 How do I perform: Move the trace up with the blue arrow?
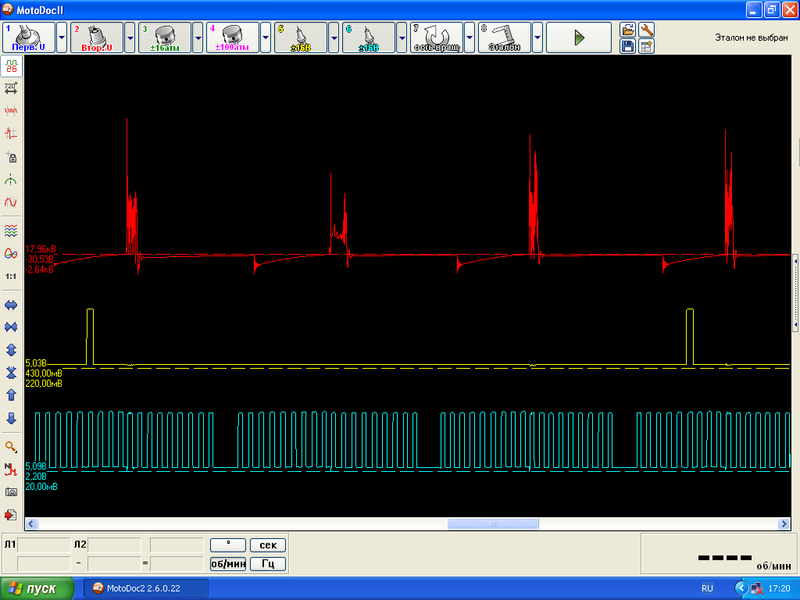coord(11,395)
